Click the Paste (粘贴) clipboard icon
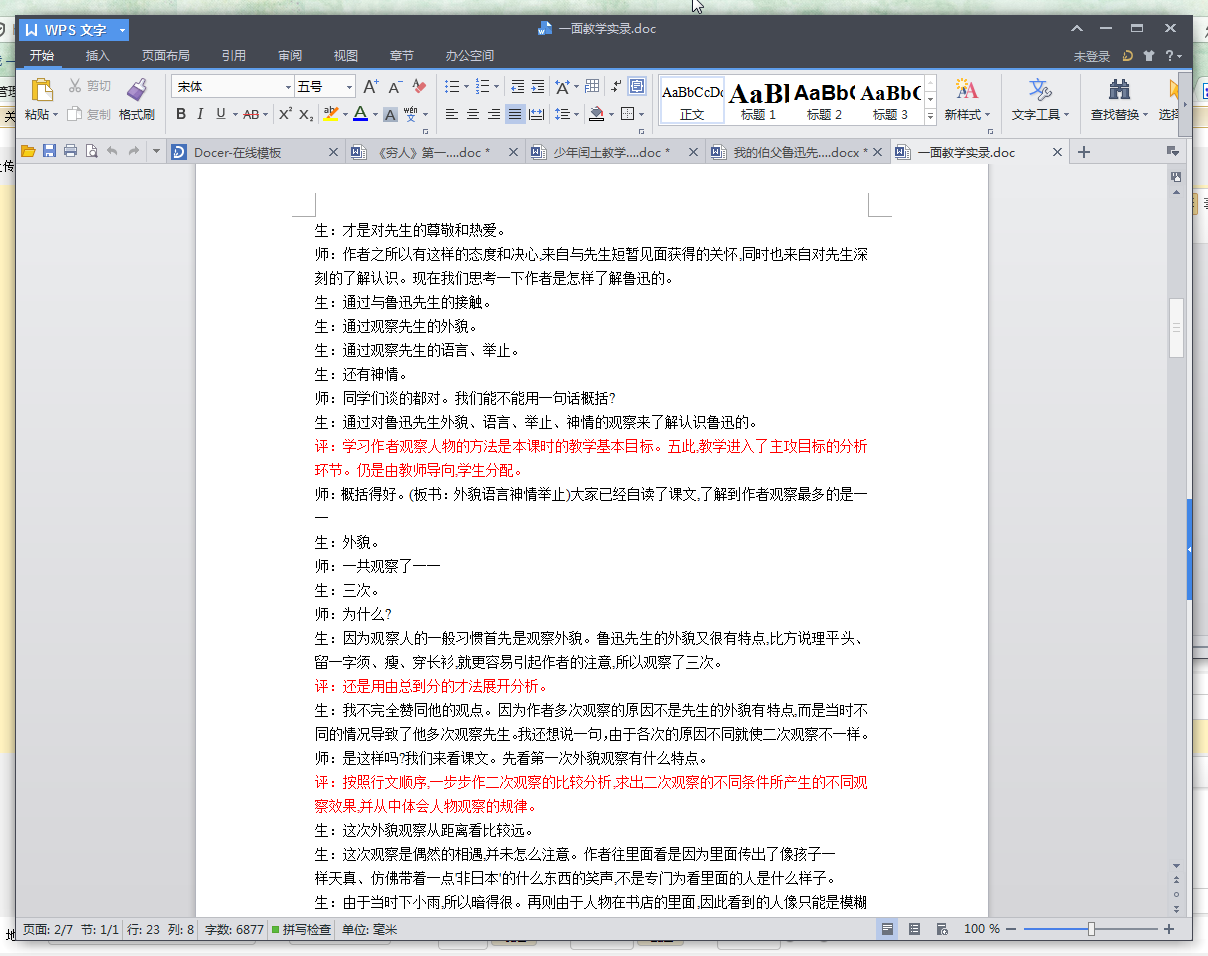The width and height of the screenshot is (1208, 956). coord(41,90)
